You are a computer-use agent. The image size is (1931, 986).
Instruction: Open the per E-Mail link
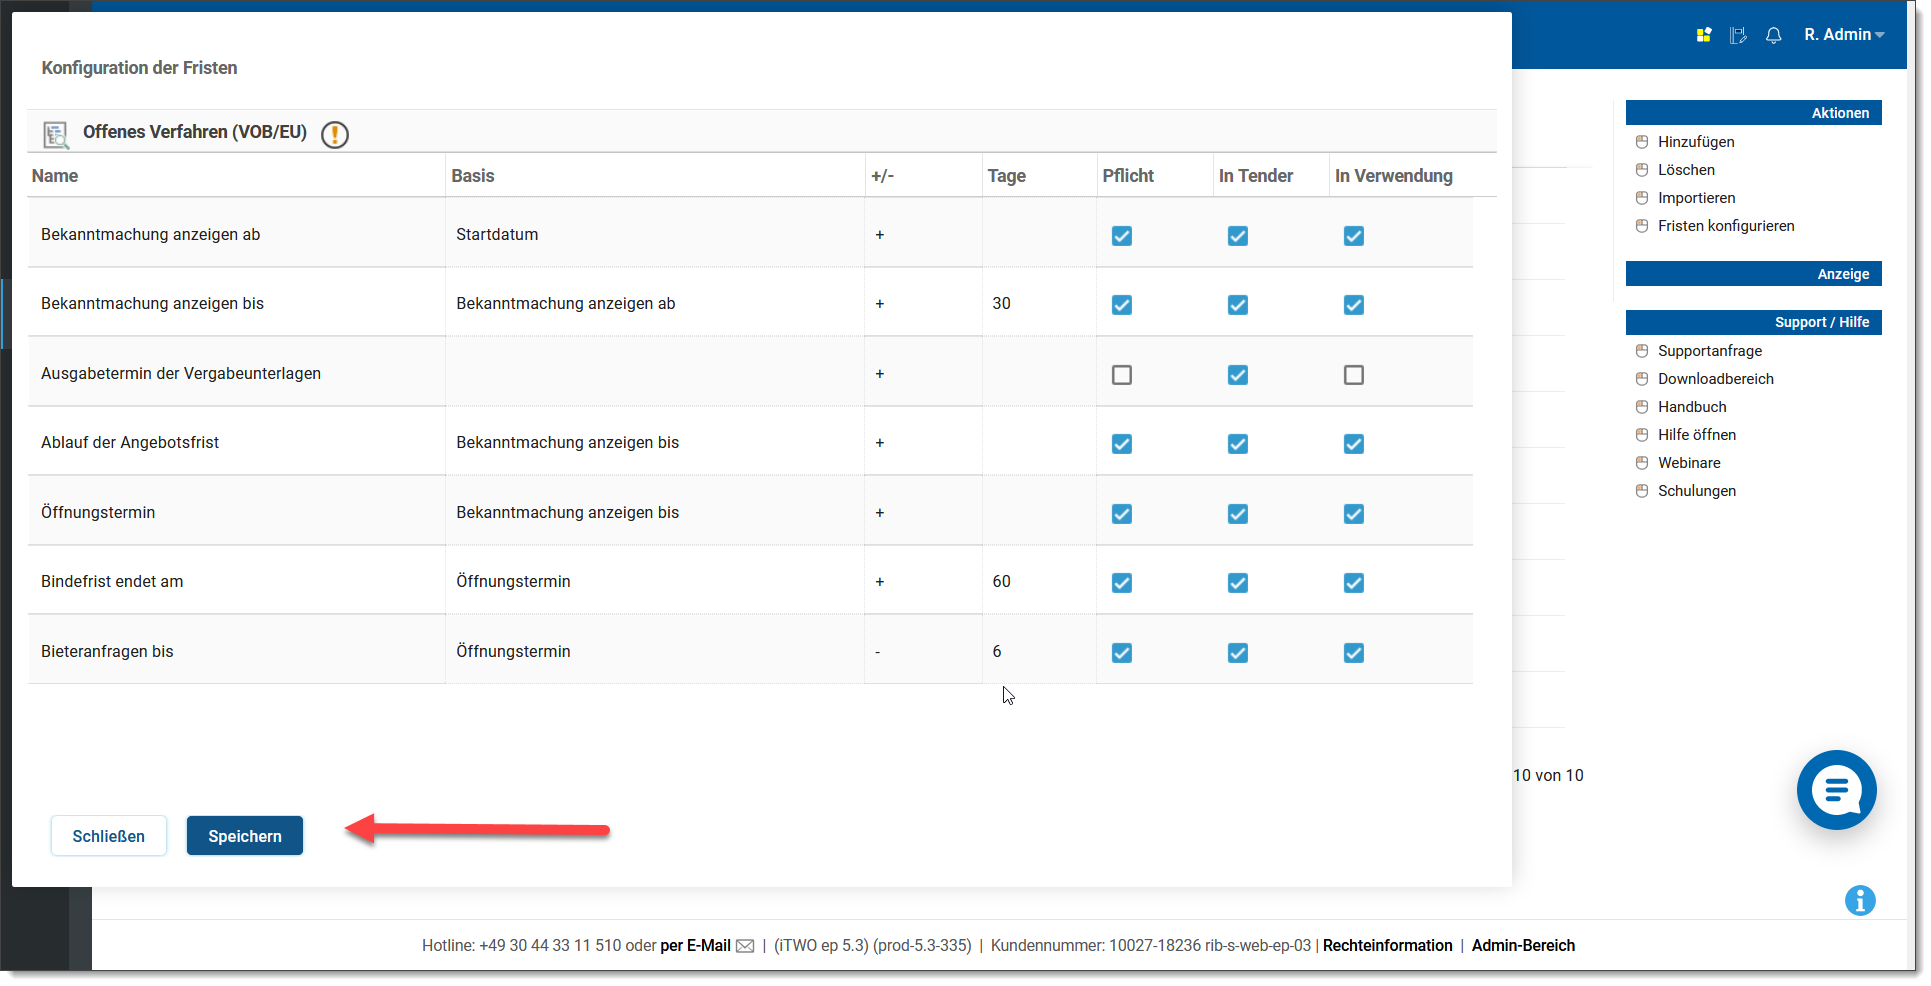click(x=695, y=946)
